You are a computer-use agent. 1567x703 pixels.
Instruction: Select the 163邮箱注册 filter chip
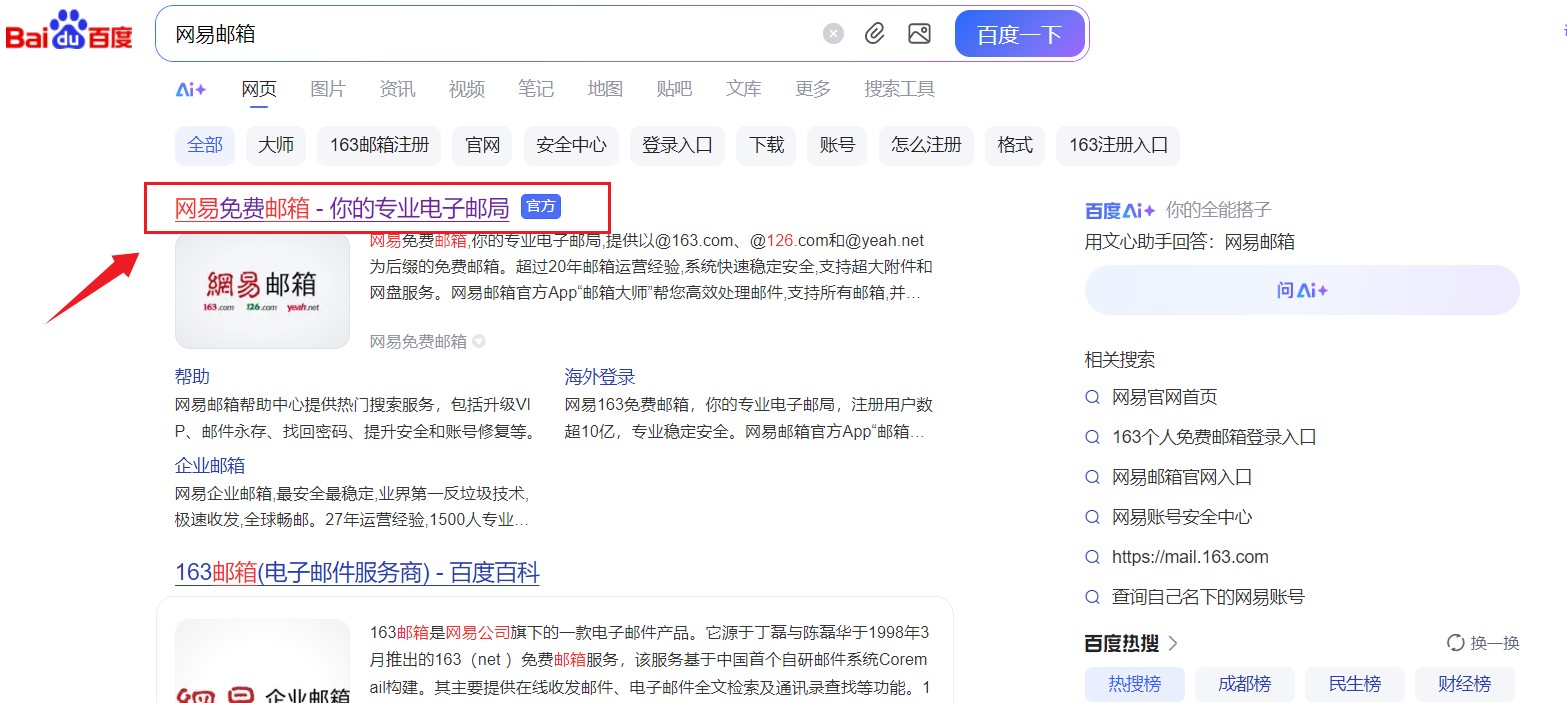[379, 145]
